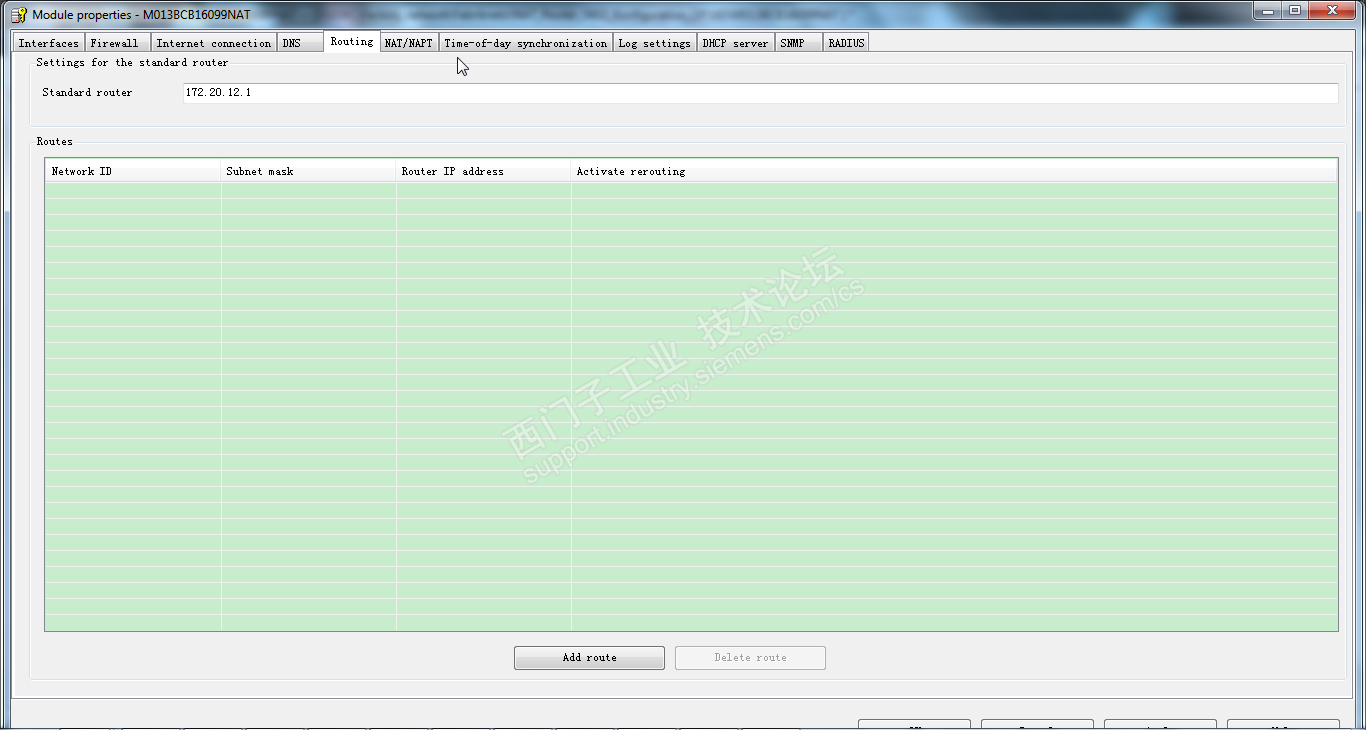Screen dimensions: 1366x730
Task: Click the Network ID column header
Action: click(x=133, y=171)
